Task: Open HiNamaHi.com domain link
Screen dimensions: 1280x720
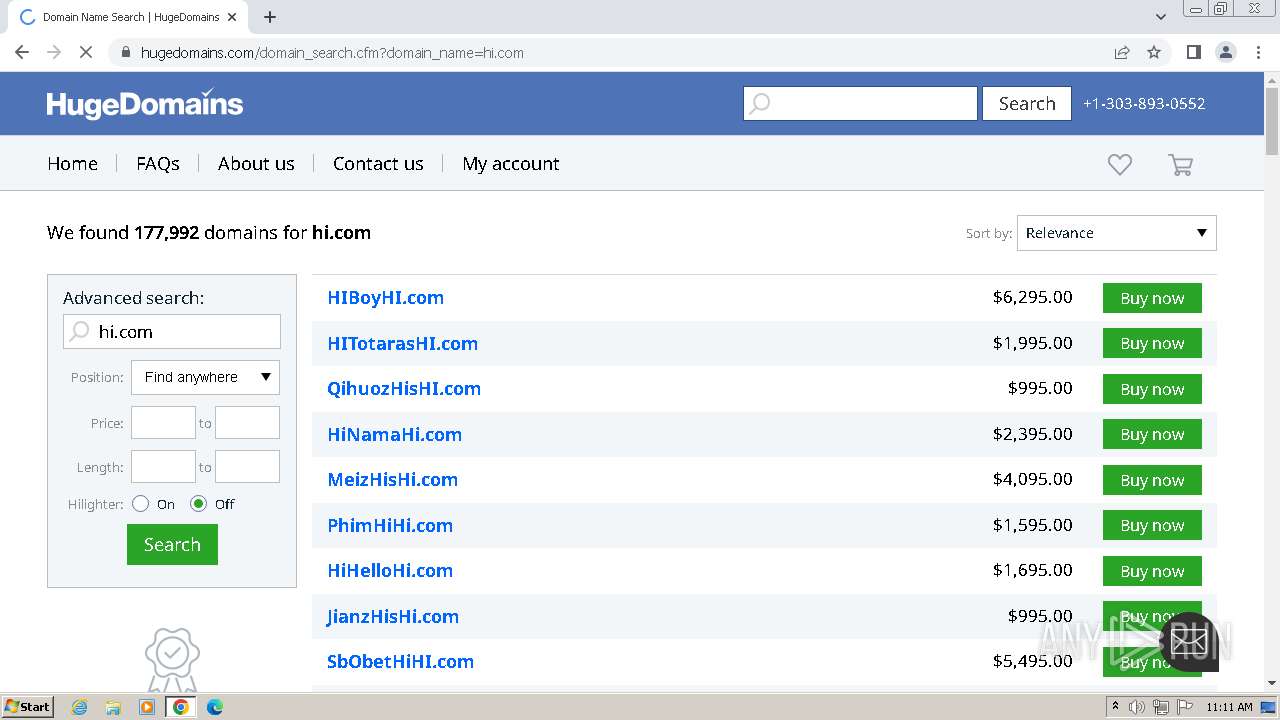Action: tap(395, 434)
